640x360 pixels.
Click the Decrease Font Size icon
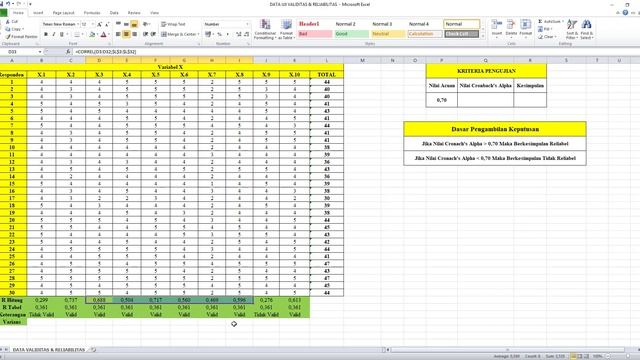(x=107, y=24)
